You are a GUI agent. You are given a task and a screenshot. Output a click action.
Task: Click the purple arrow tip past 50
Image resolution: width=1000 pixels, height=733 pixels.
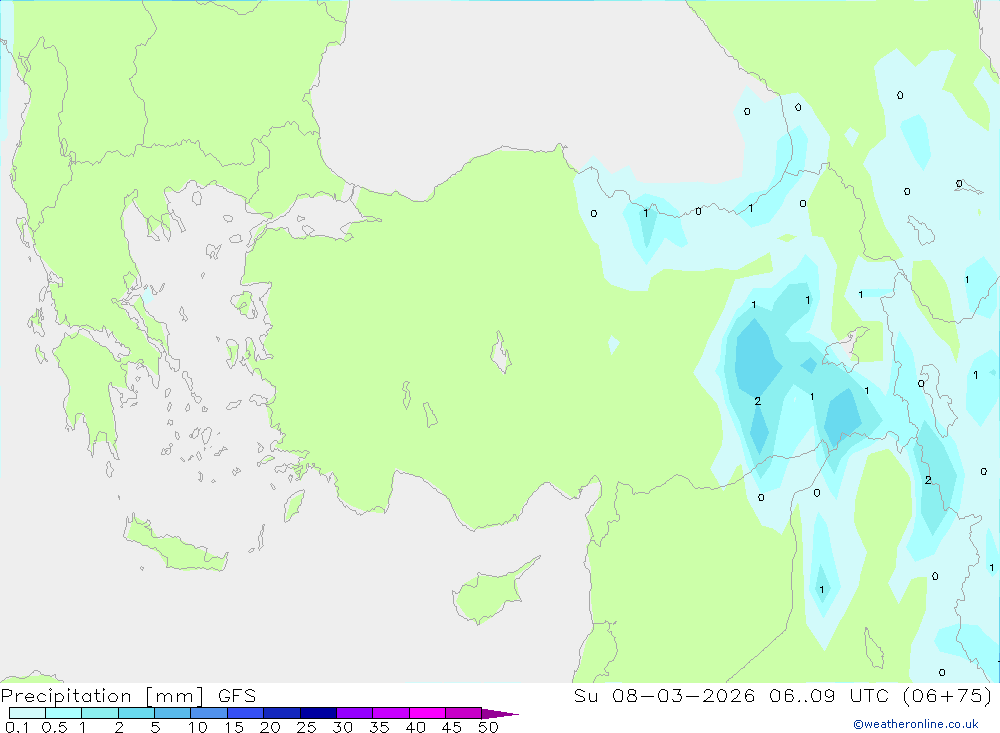[x=500, y=714]
